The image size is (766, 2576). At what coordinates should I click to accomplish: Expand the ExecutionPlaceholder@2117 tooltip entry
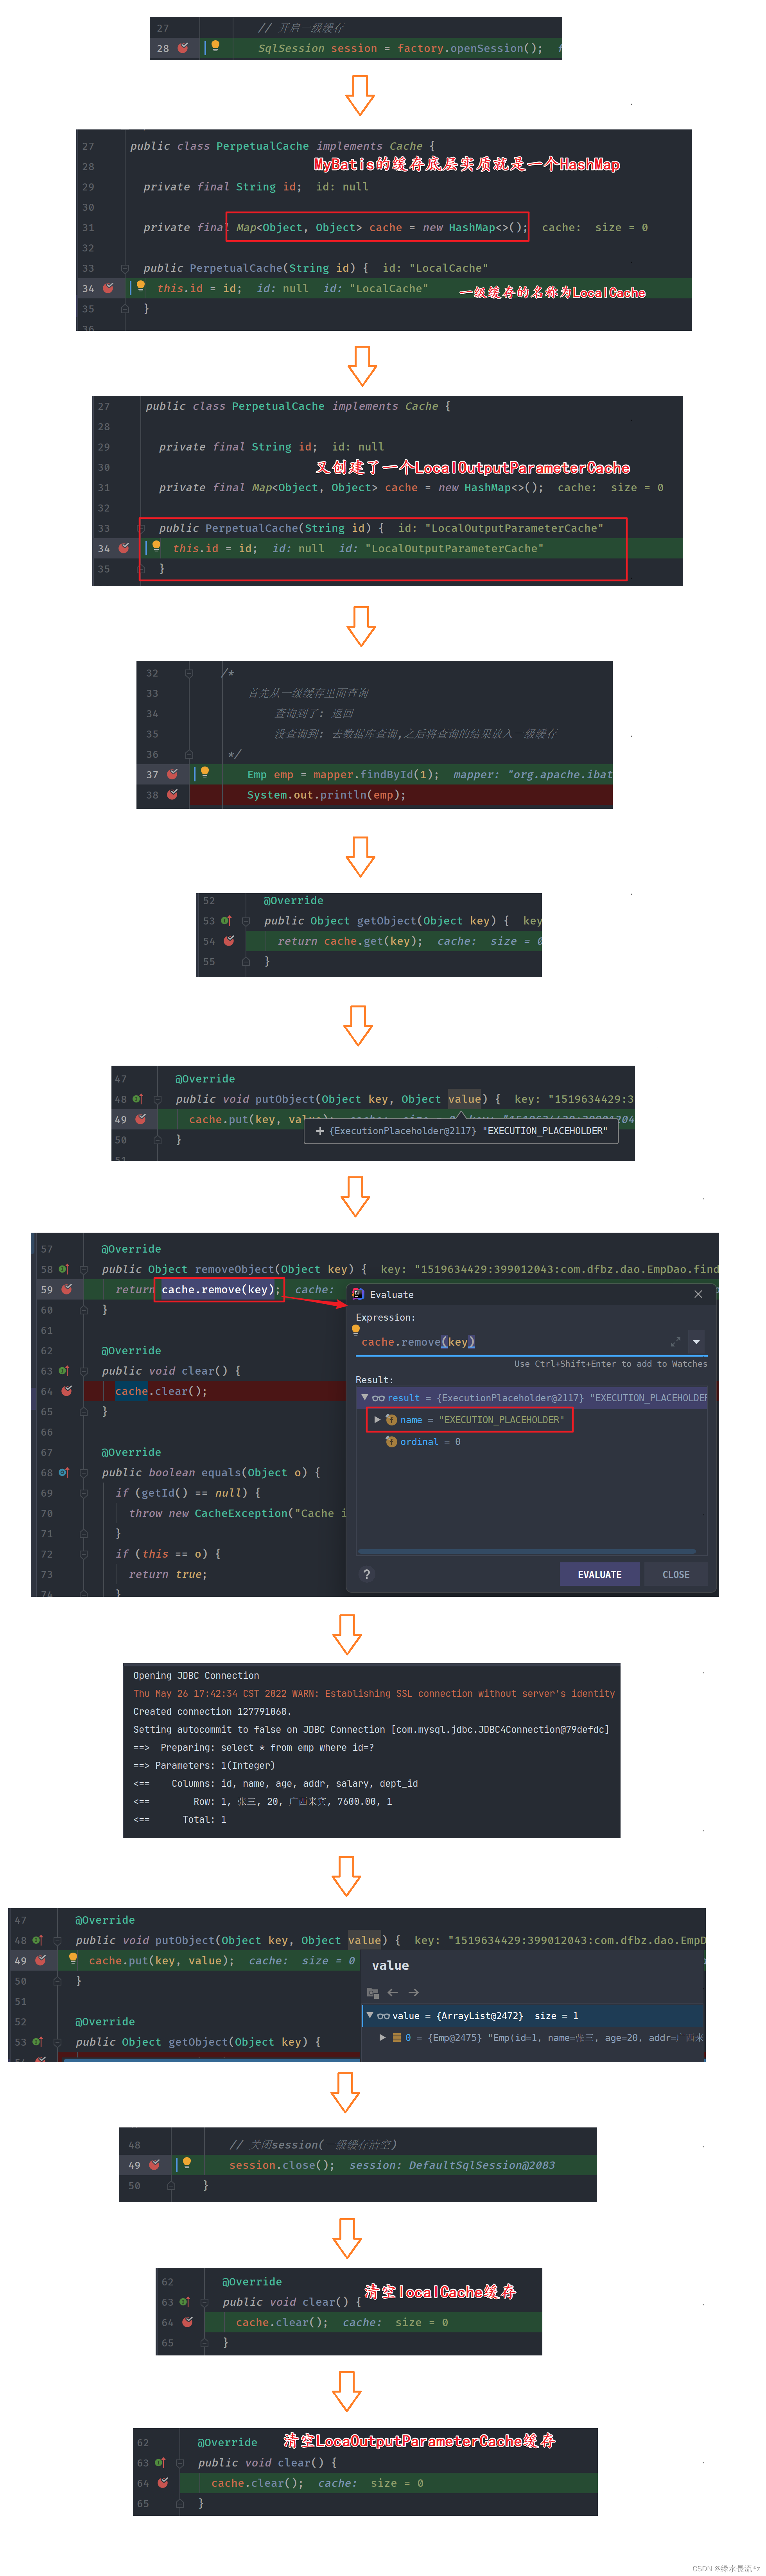tap(320, 1131)
